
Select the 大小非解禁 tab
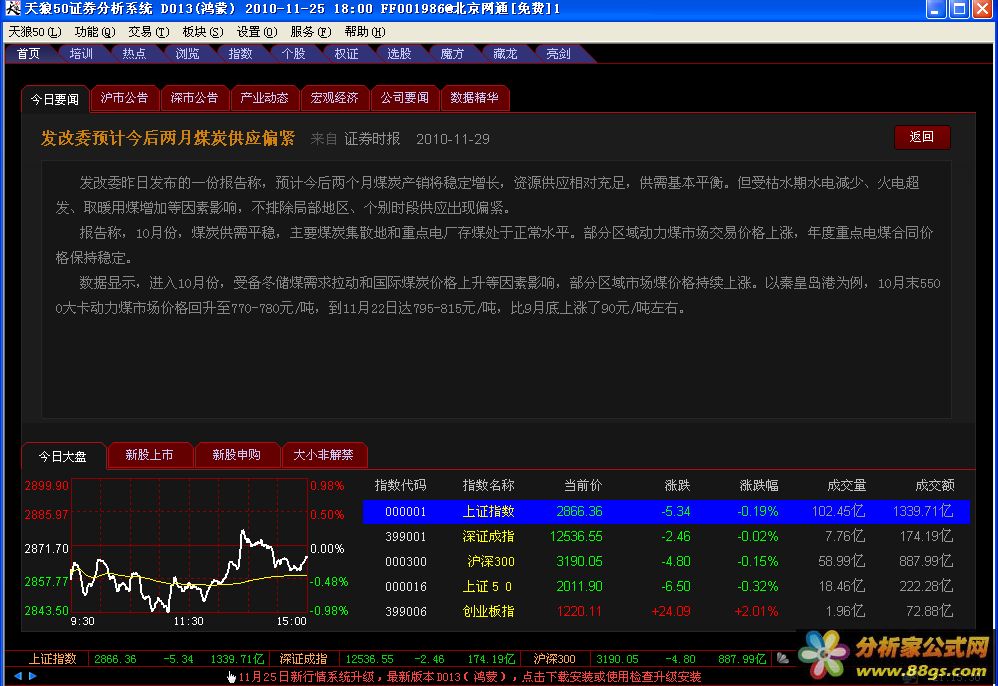click(323, 455)
